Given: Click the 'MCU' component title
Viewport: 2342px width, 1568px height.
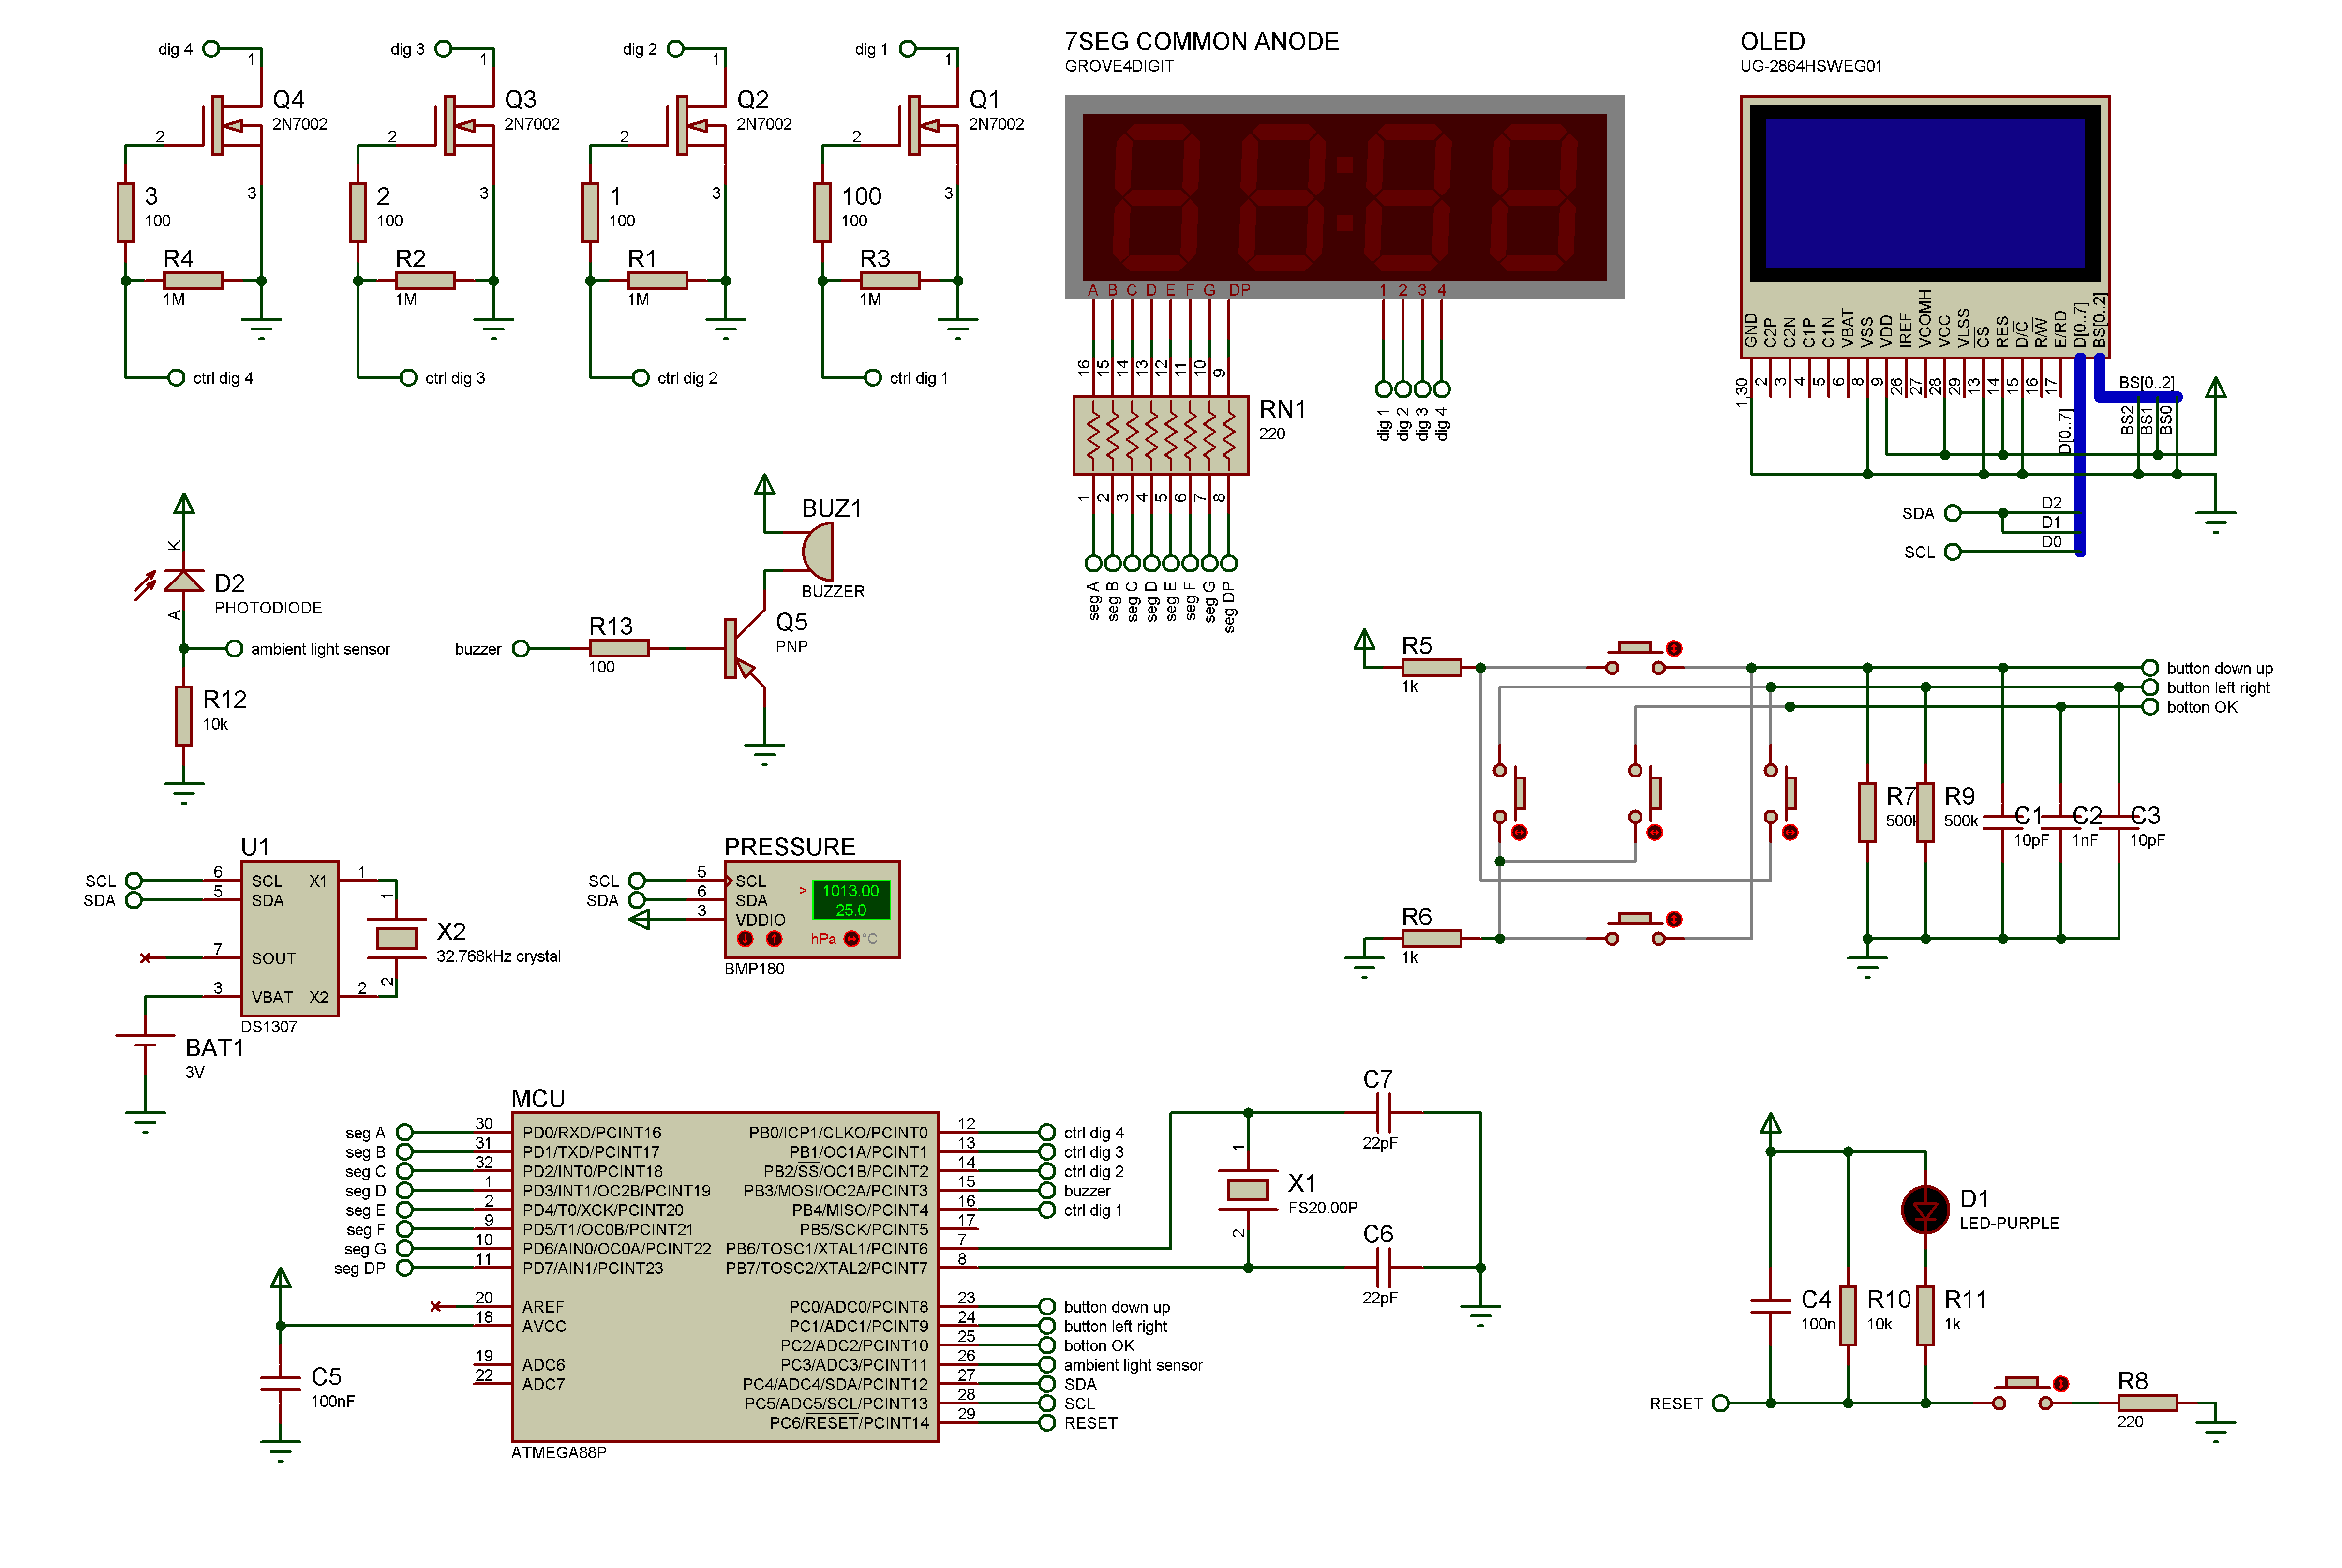Looking at the screenshot, I should [538, 1098].
